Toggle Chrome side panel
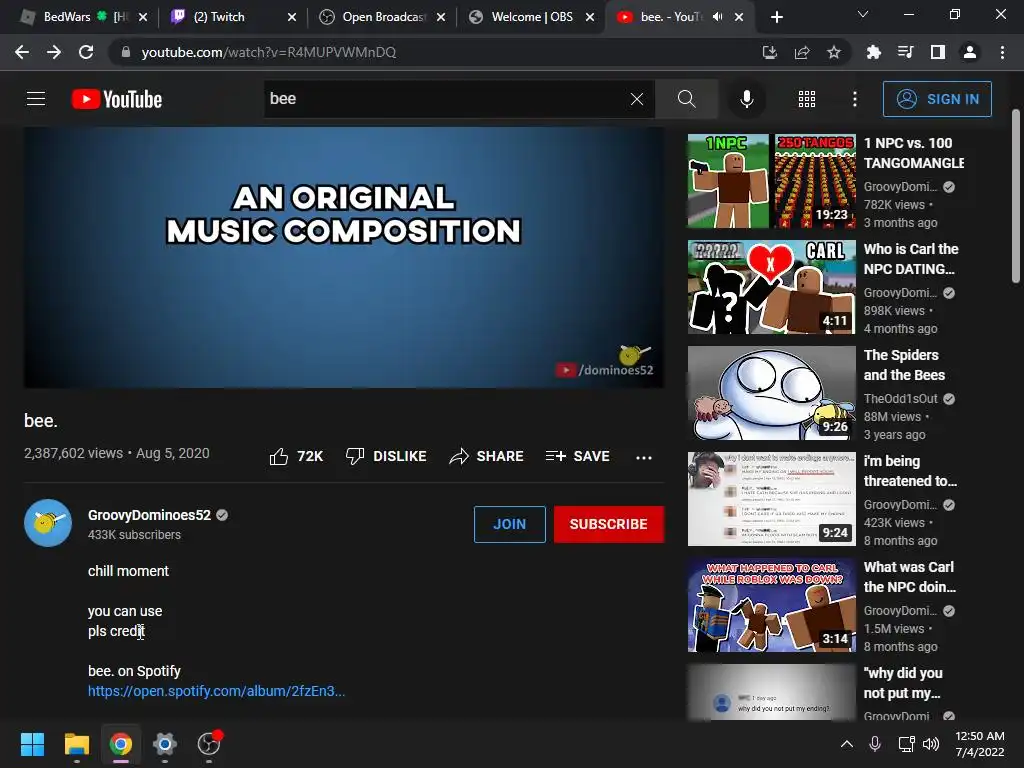 point(937,52)
